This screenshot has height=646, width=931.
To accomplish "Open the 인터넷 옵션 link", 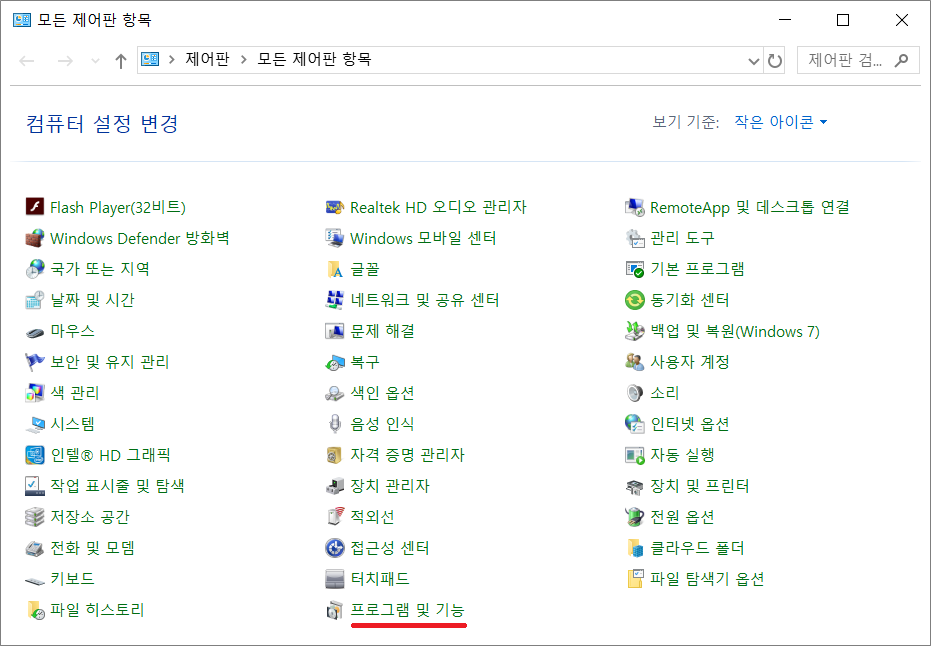I will coord(689,424).
